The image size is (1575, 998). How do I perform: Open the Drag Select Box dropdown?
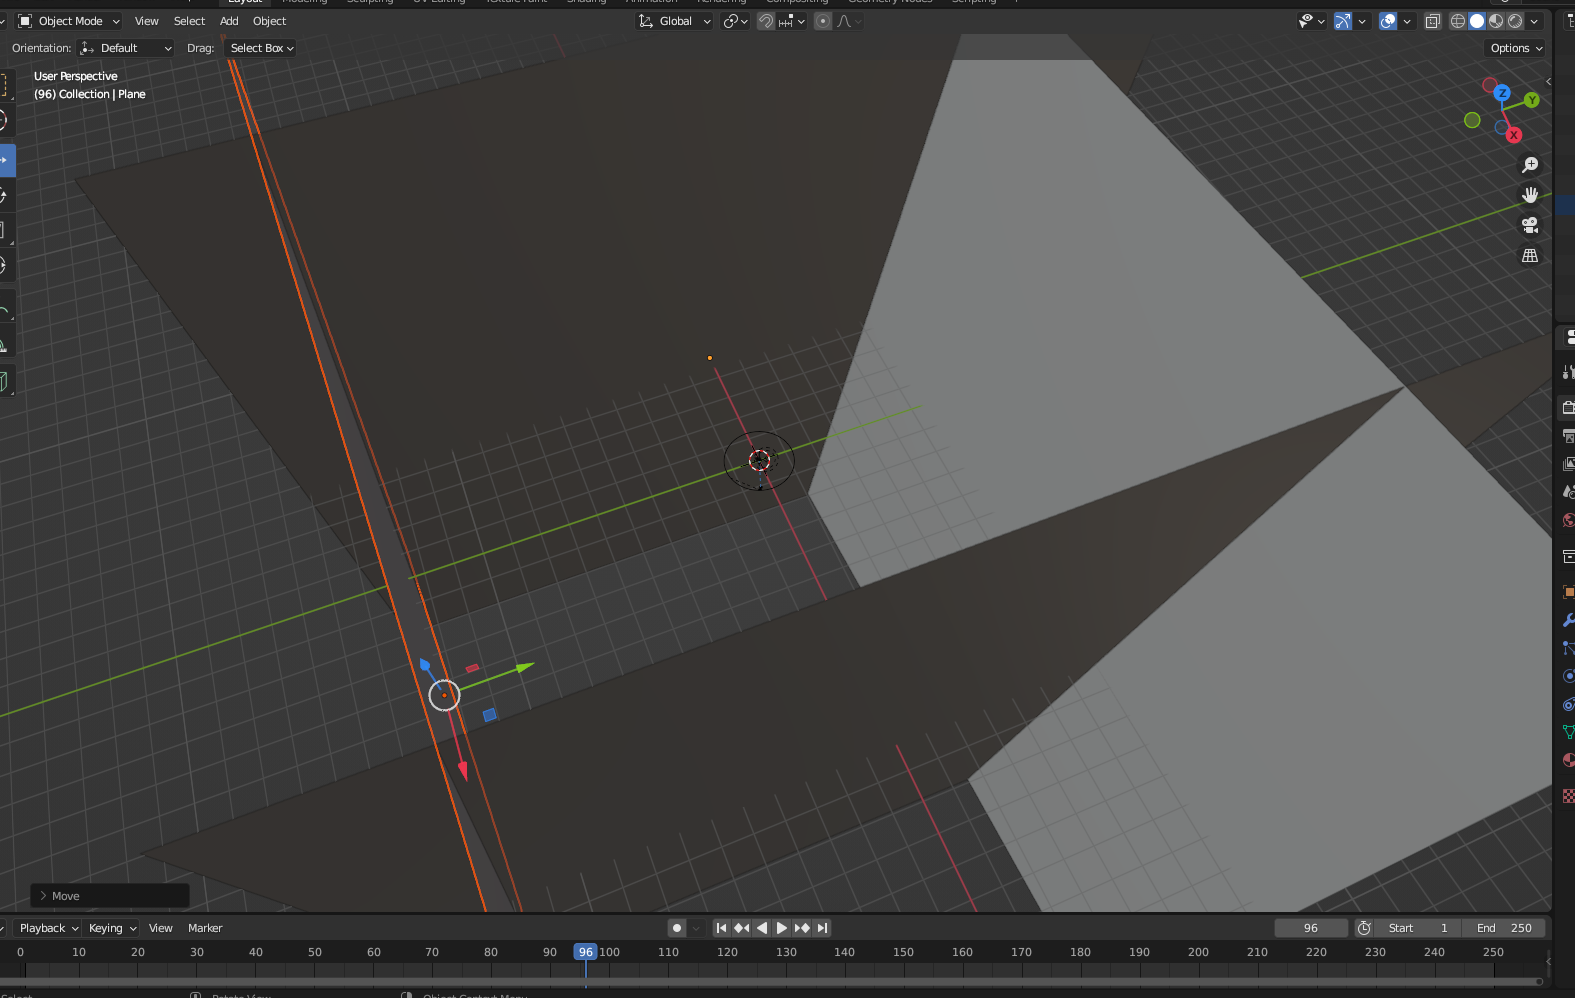(x=261, y=48)
